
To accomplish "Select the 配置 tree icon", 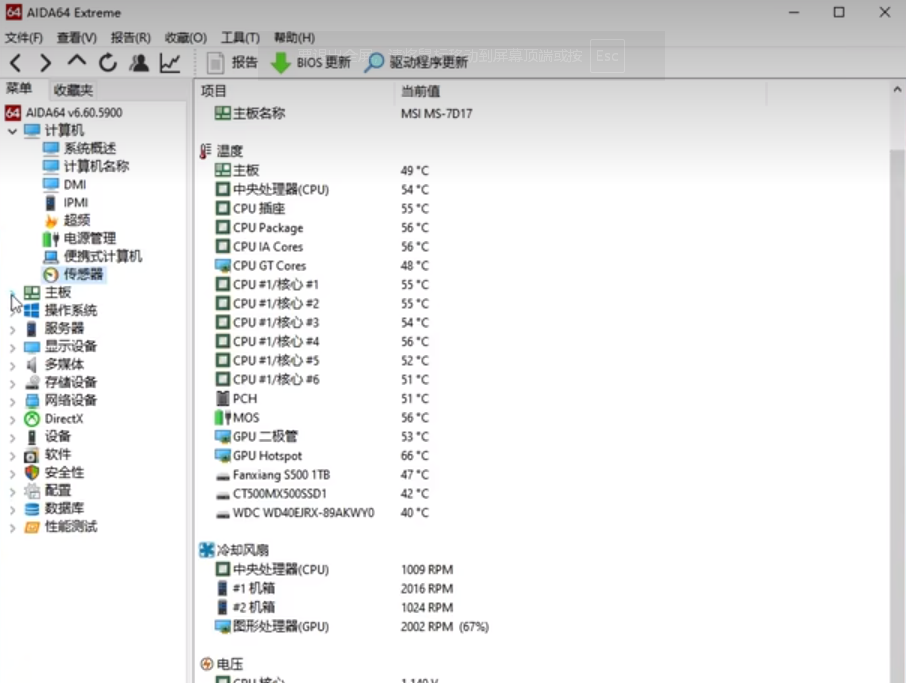I will (32, 491).
